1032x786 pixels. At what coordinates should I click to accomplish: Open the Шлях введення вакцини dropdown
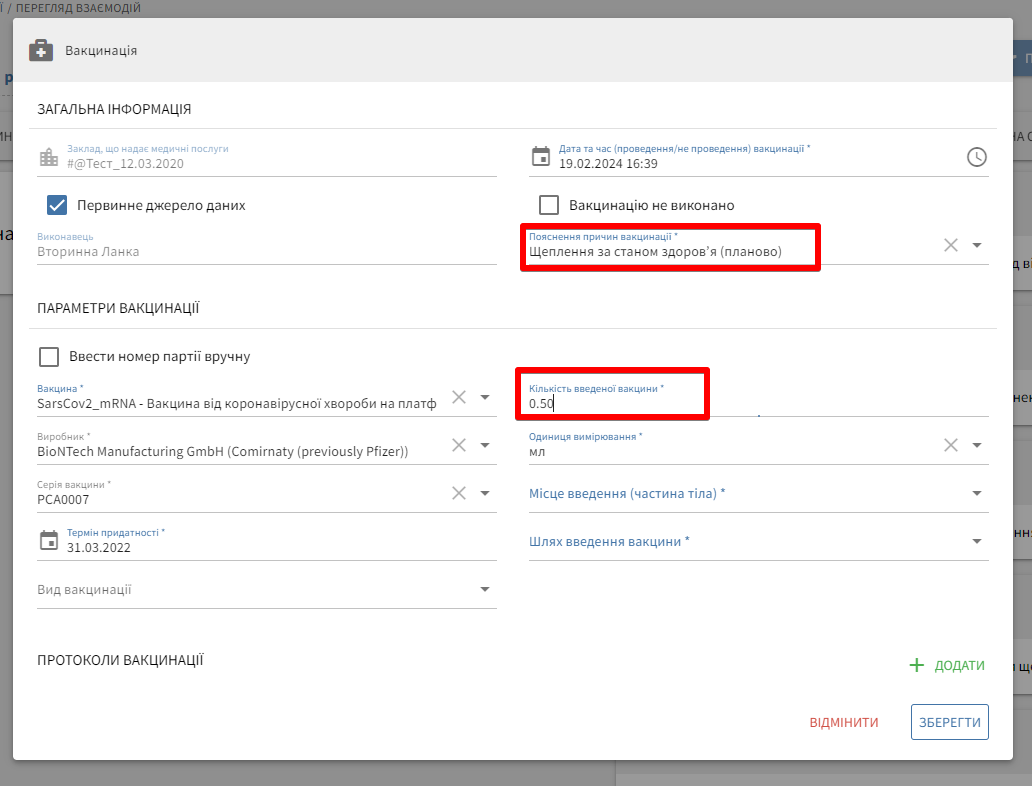point(976,541)
